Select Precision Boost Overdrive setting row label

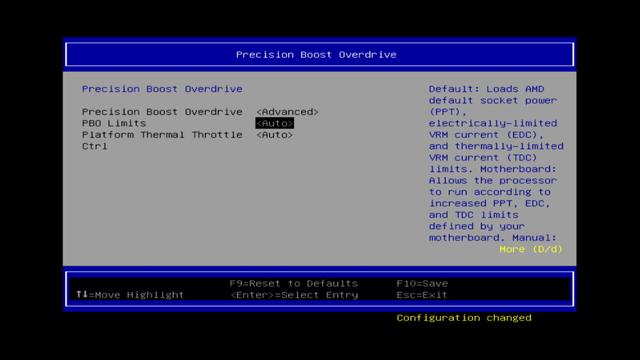(162, 112)
